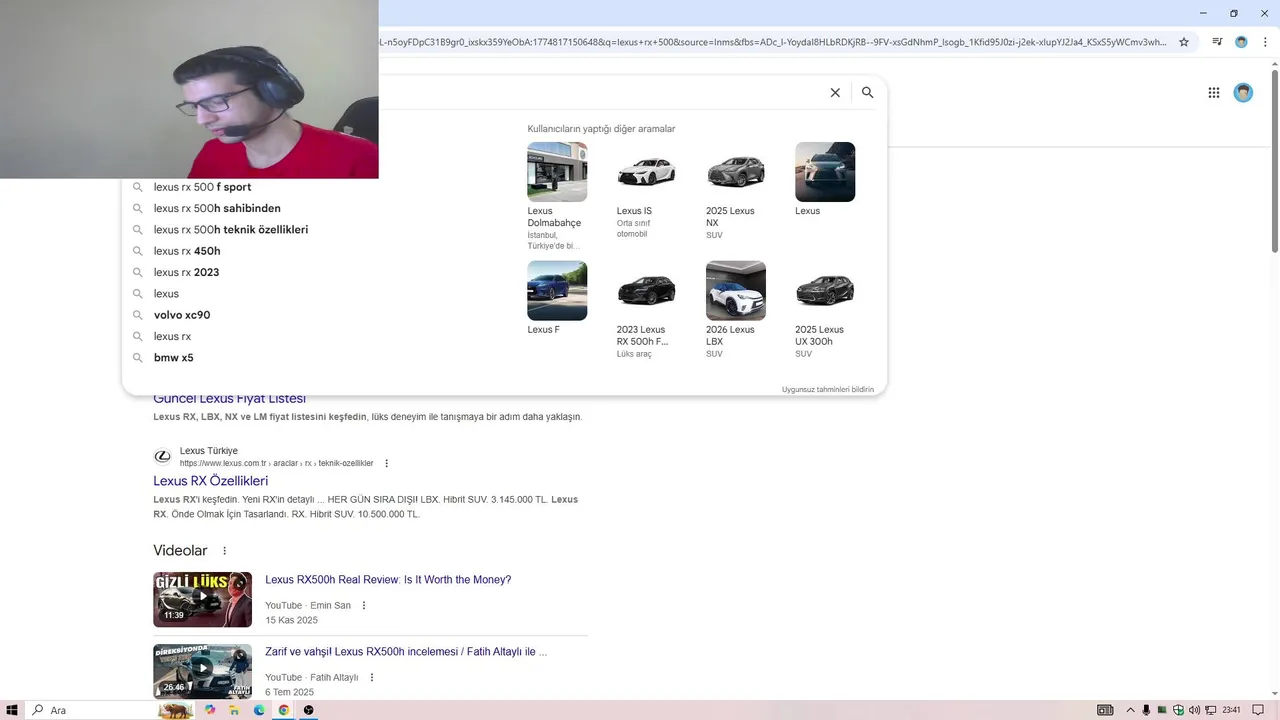Viewport: 1280px width, 720px height.
Task: Play the 26:46 video thumbnail
Action: (202, 672)
